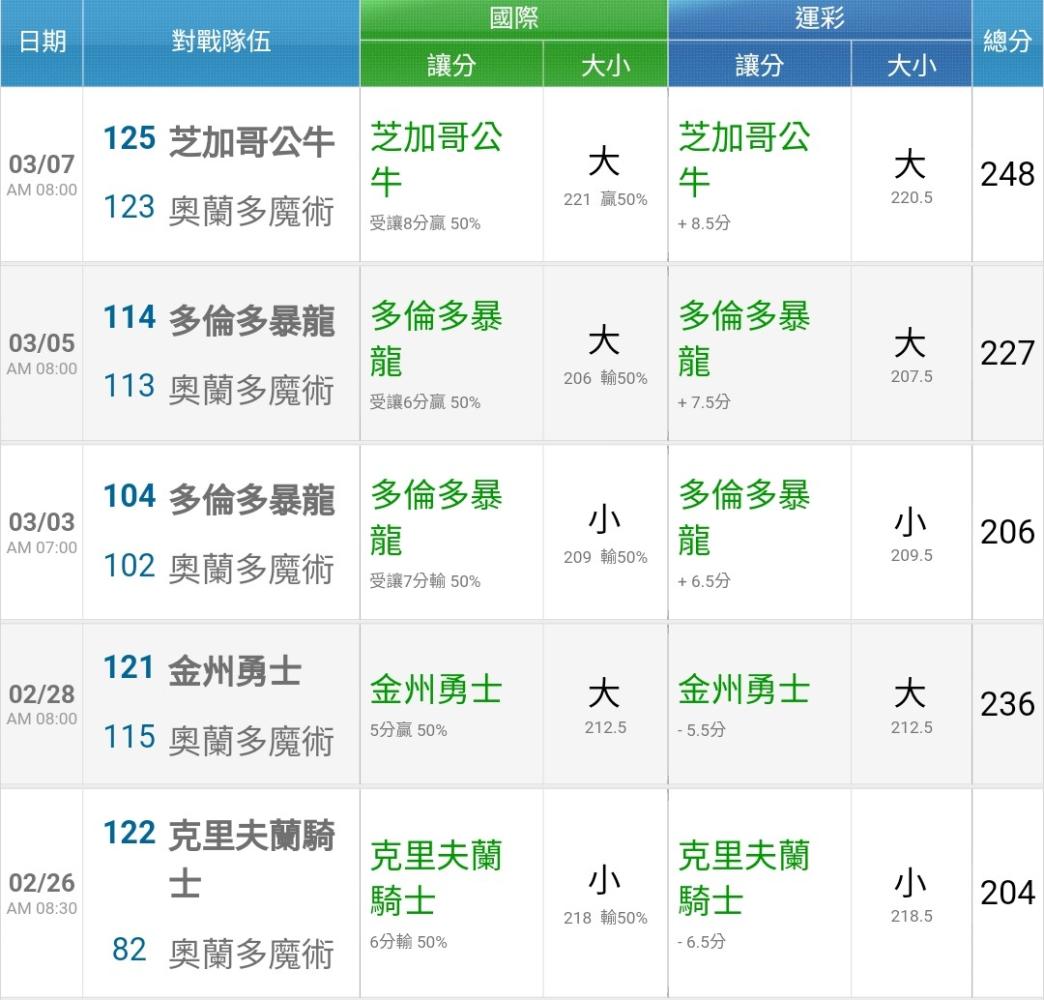
Task: Click the 220.5 運彩 total line
Action: pos(912,197)
